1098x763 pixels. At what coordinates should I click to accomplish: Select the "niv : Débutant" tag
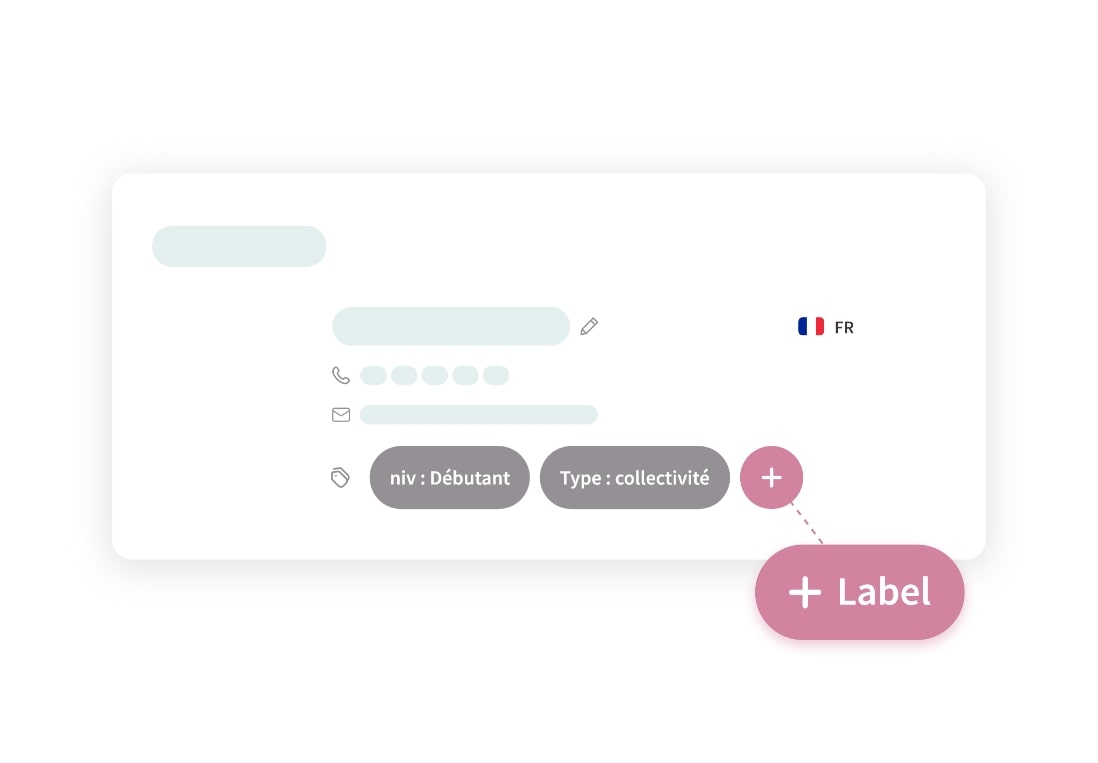tap(449, 478)
